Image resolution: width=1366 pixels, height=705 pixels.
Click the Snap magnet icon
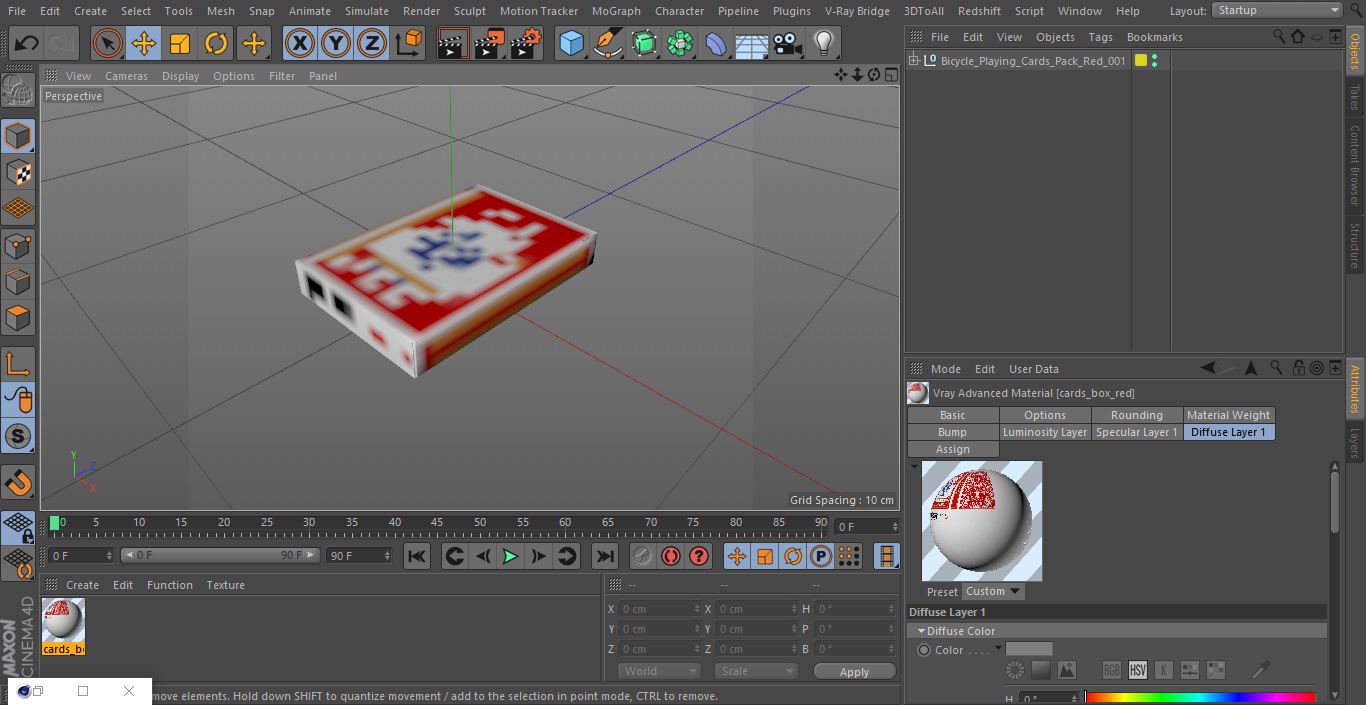point(18,483)
